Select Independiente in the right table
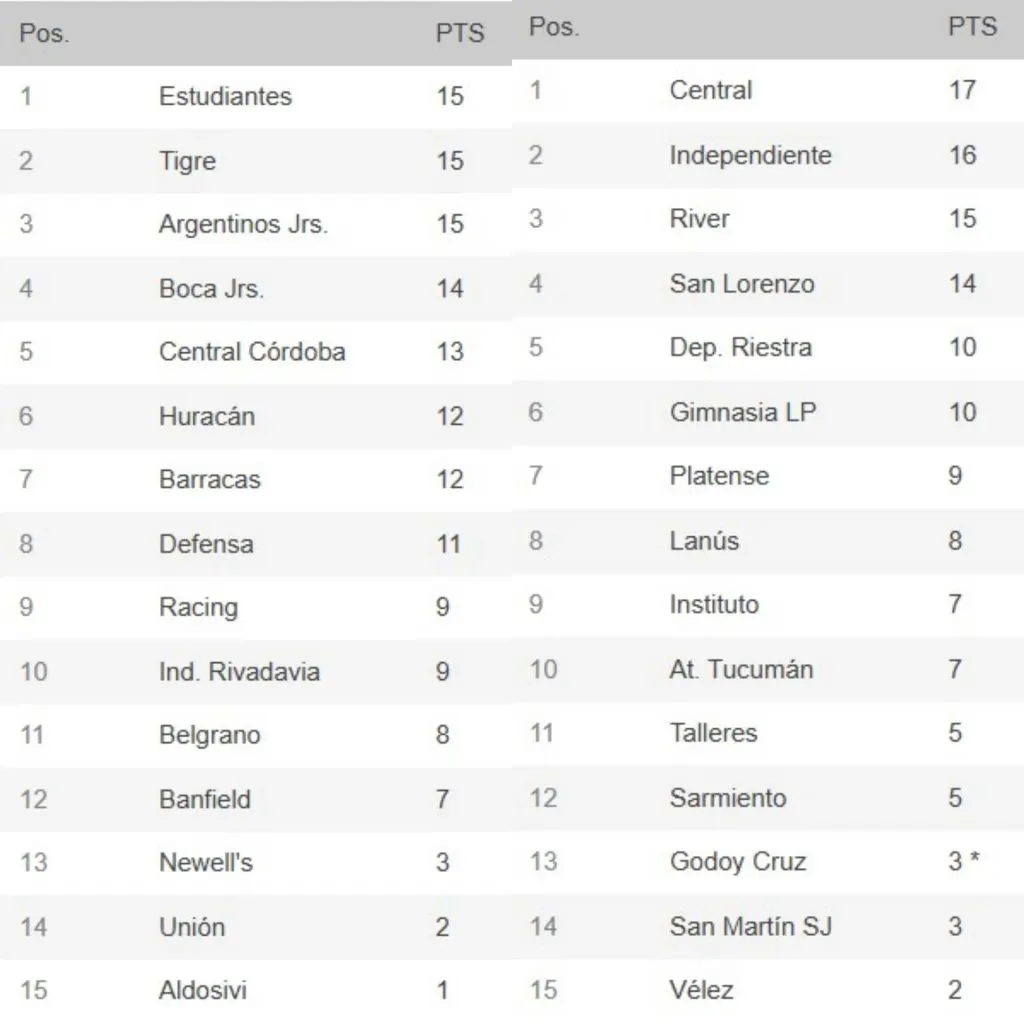Viewport: 1024px width, 1024px height. point(750,155)
